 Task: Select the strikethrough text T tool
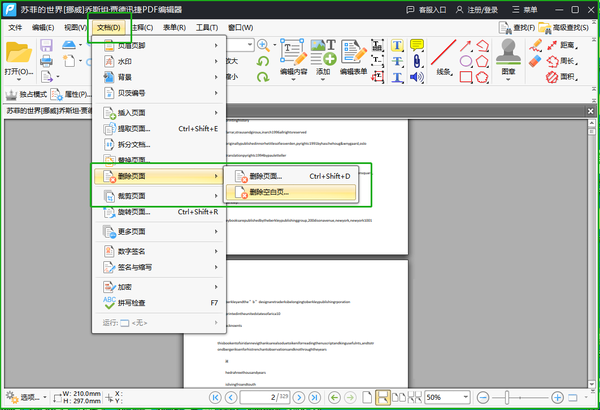[397, 61]
